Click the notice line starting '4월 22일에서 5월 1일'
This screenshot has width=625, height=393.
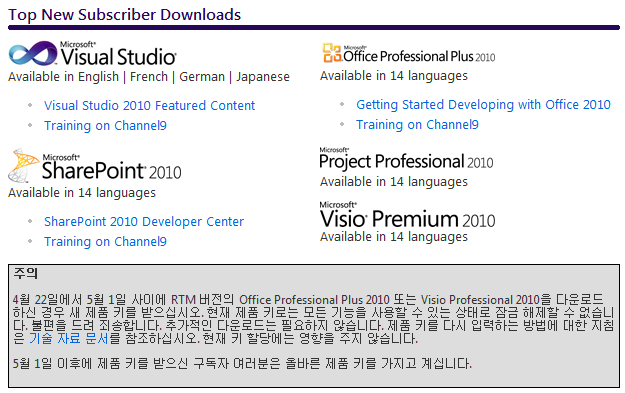(x=308, y=300)
